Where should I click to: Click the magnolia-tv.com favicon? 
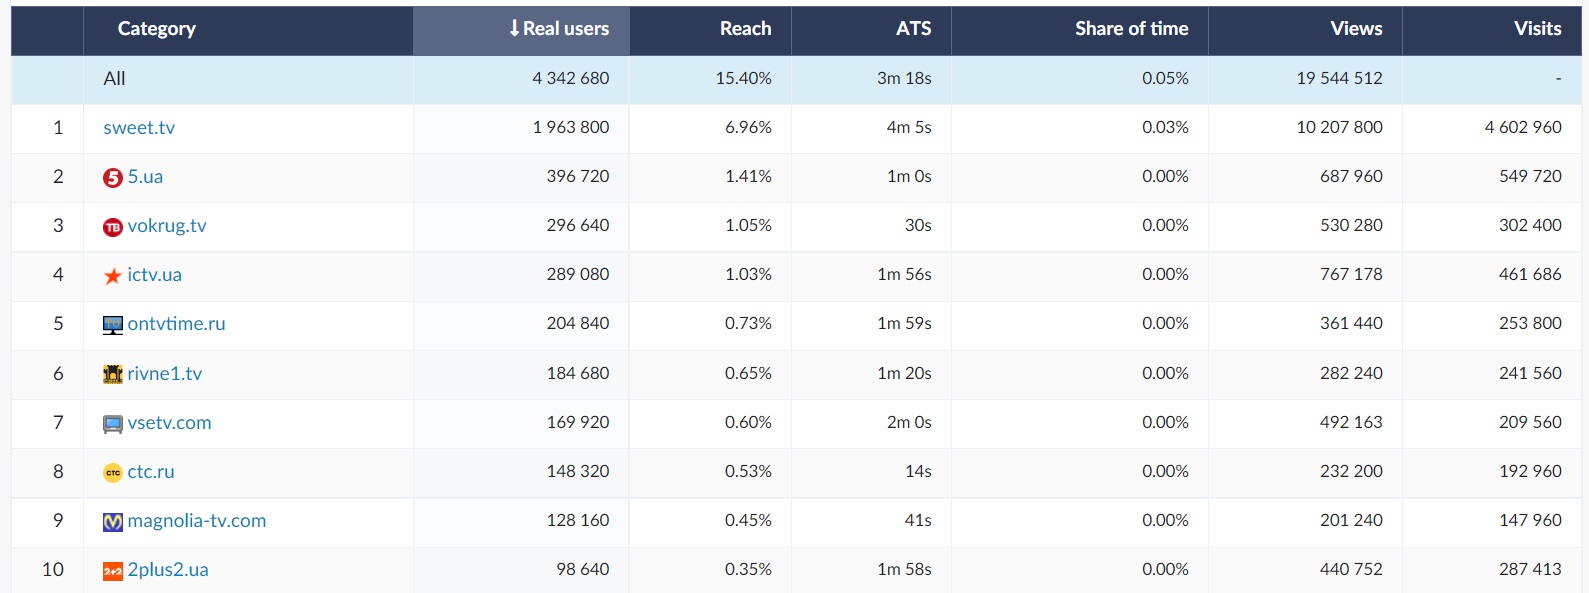[x=113, y=522]
